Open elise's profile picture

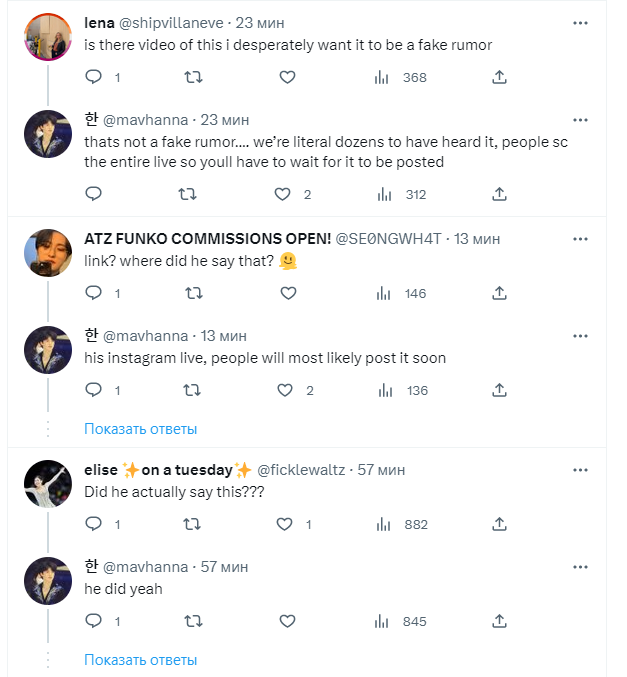point(47,485)
